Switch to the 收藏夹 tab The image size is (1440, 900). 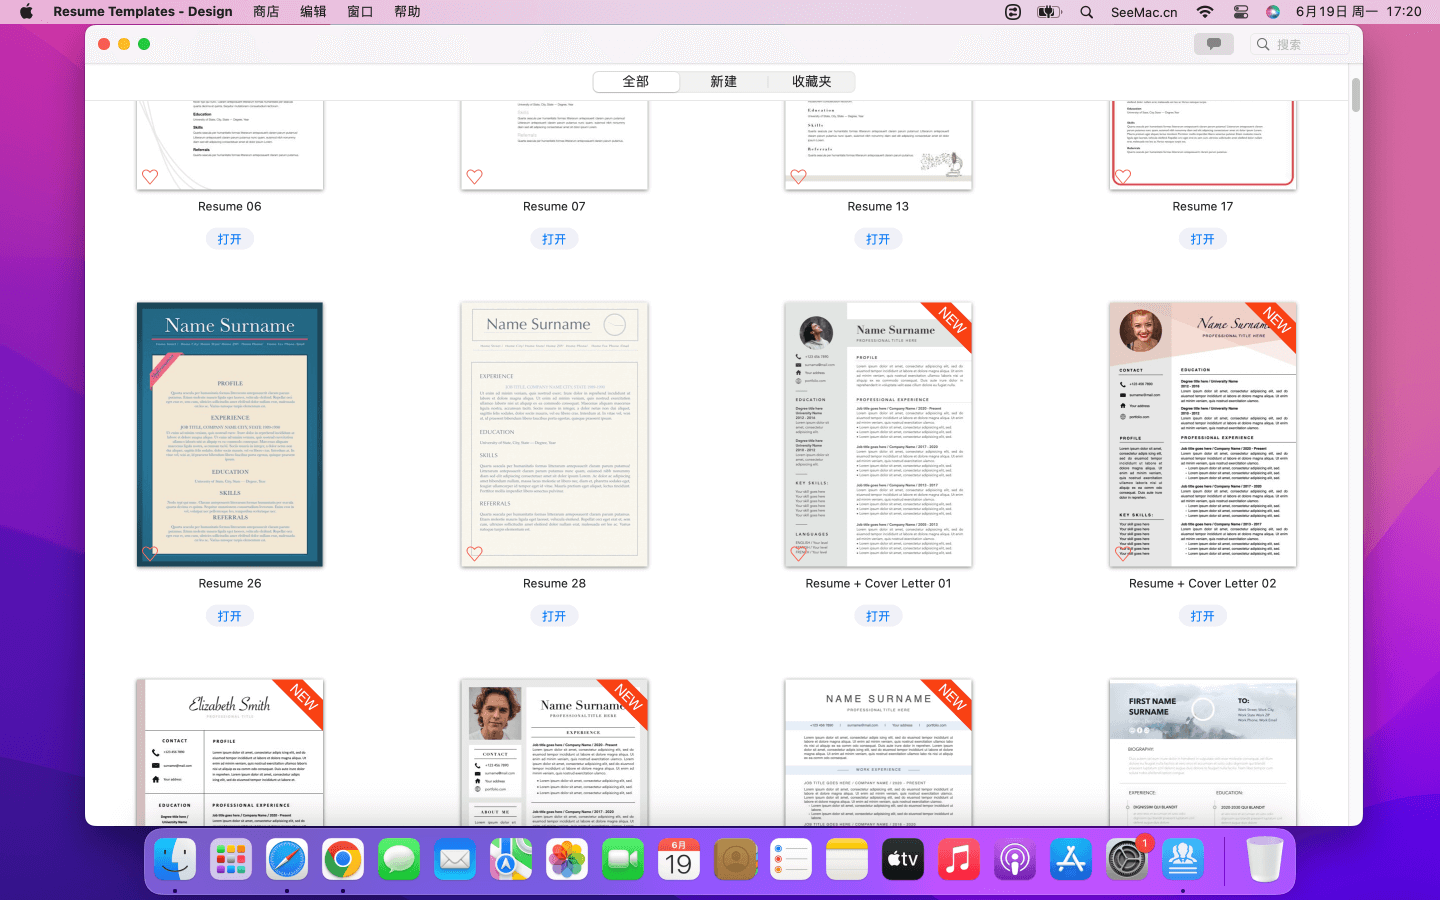pyautogui.click(x=811, y=82)
